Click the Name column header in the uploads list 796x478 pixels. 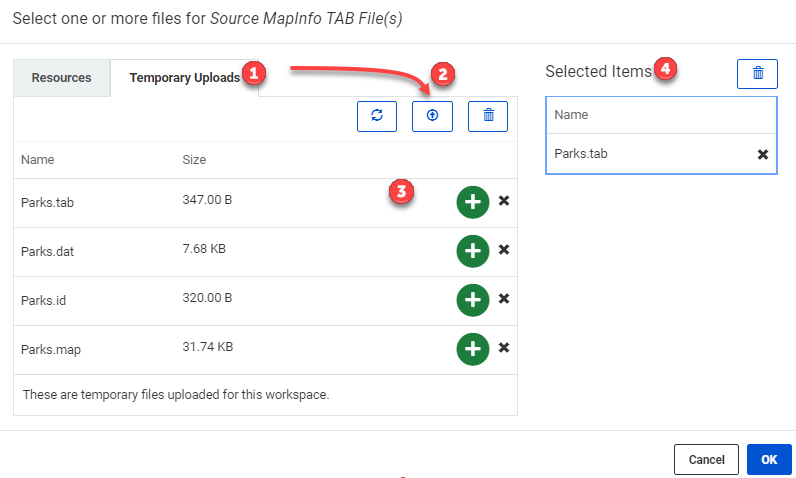(38, 160)
